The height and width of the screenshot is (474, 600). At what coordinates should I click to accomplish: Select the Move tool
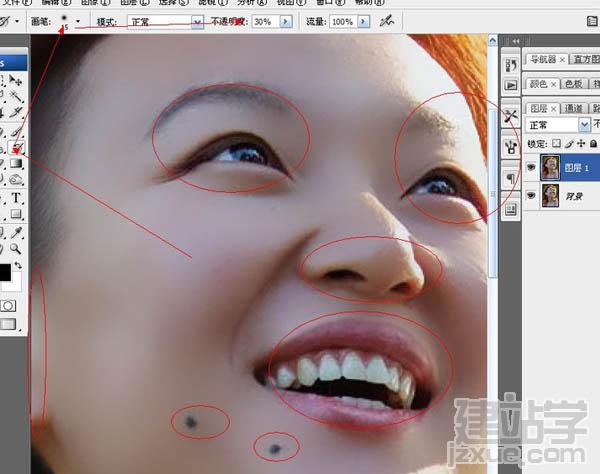point(15,80)
